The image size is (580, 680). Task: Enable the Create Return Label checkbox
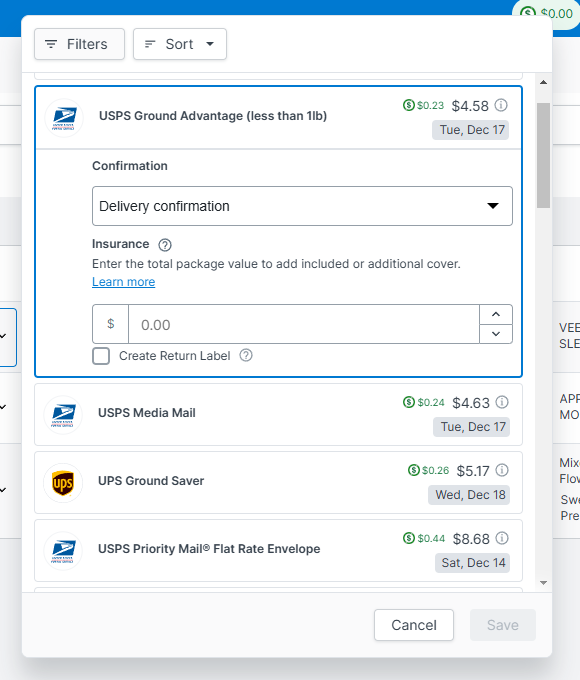[x=101, y=356]
